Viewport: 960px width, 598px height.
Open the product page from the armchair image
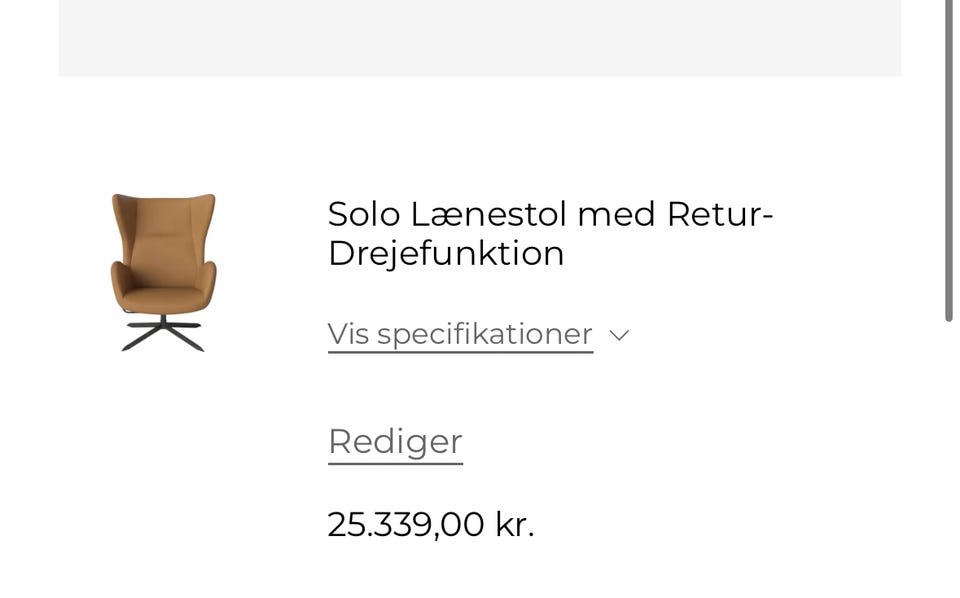click(x=163, y=272)
